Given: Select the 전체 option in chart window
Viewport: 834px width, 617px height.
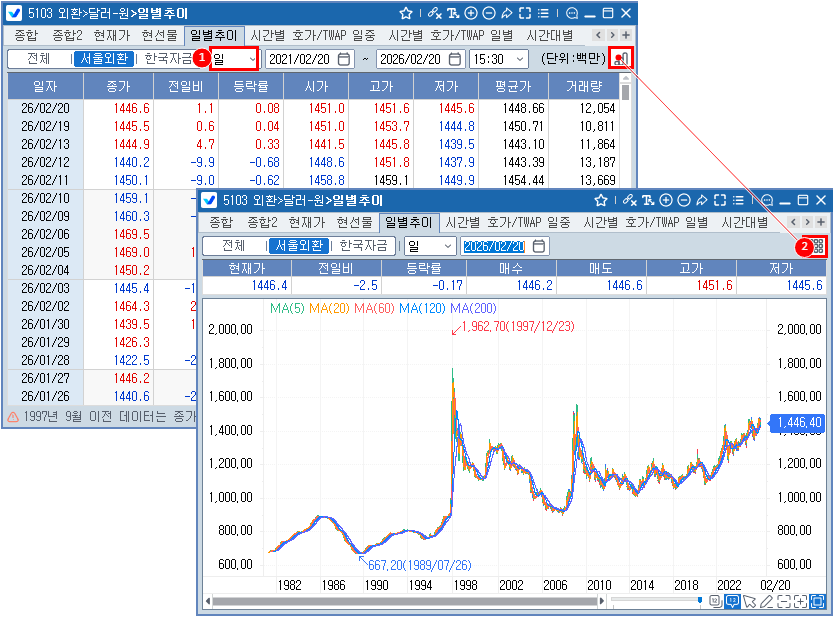Looking at the screenshot, I should point(234,246).
